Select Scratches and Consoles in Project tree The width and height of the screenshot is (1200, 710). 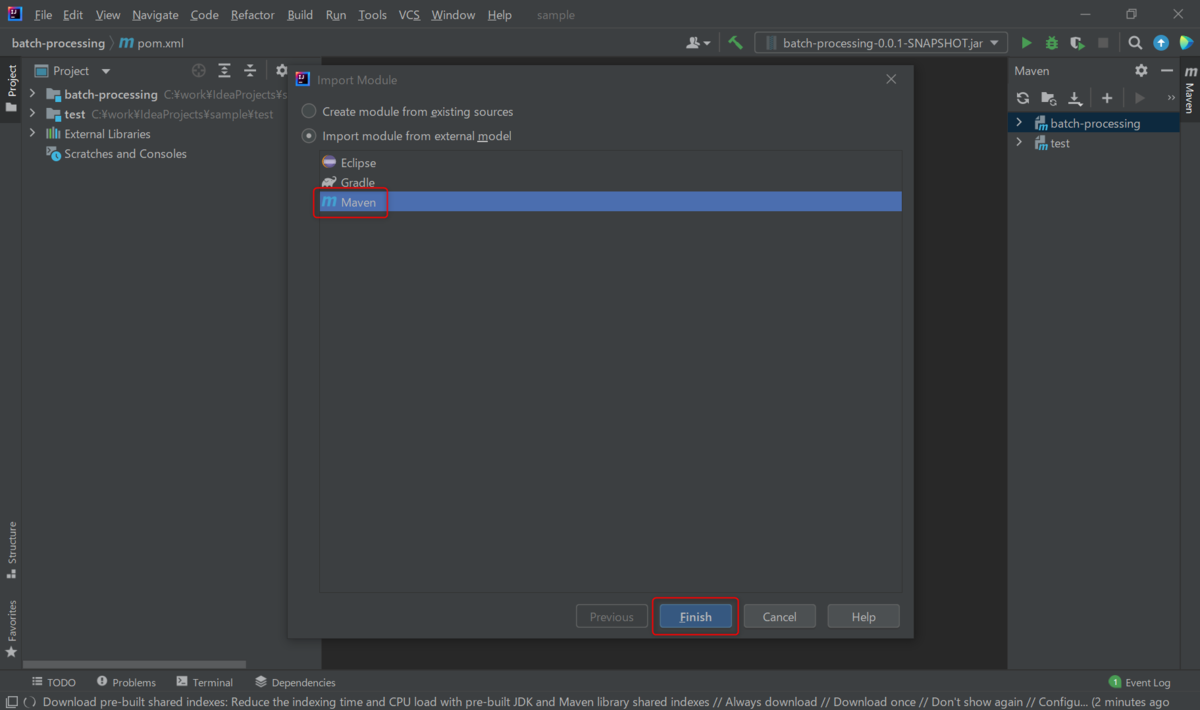116,154
